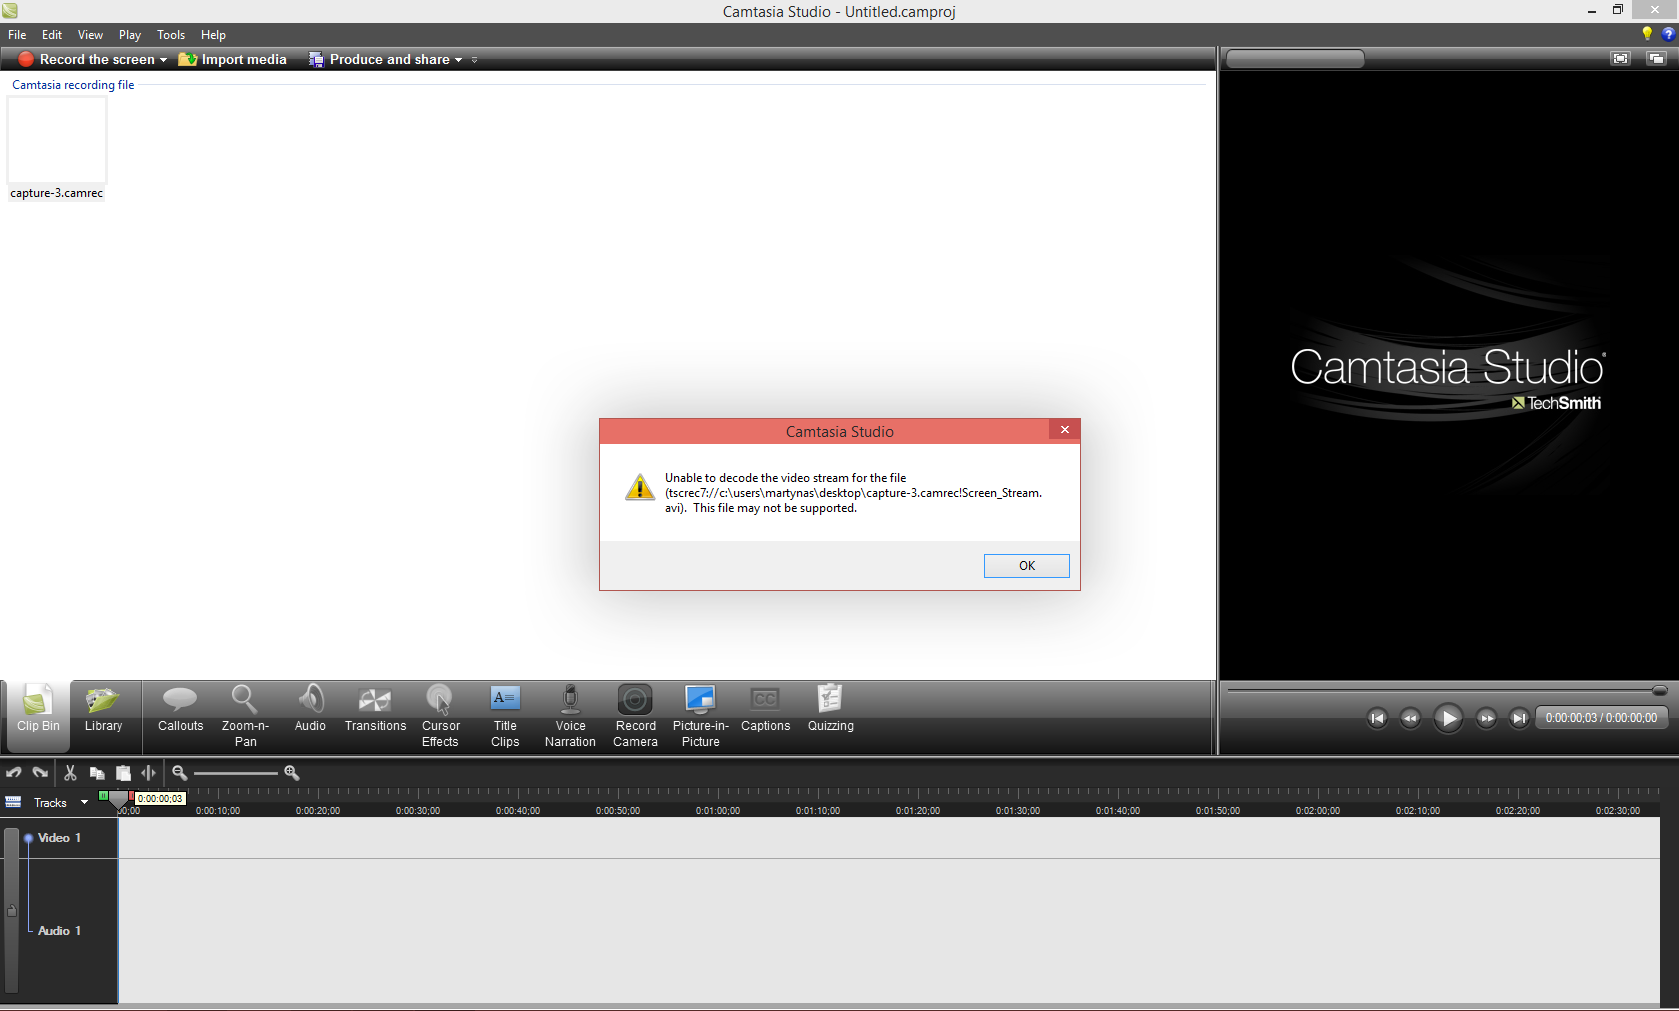
Task: Expand the Tracks dropdown
Action: [x=84, y=802]
